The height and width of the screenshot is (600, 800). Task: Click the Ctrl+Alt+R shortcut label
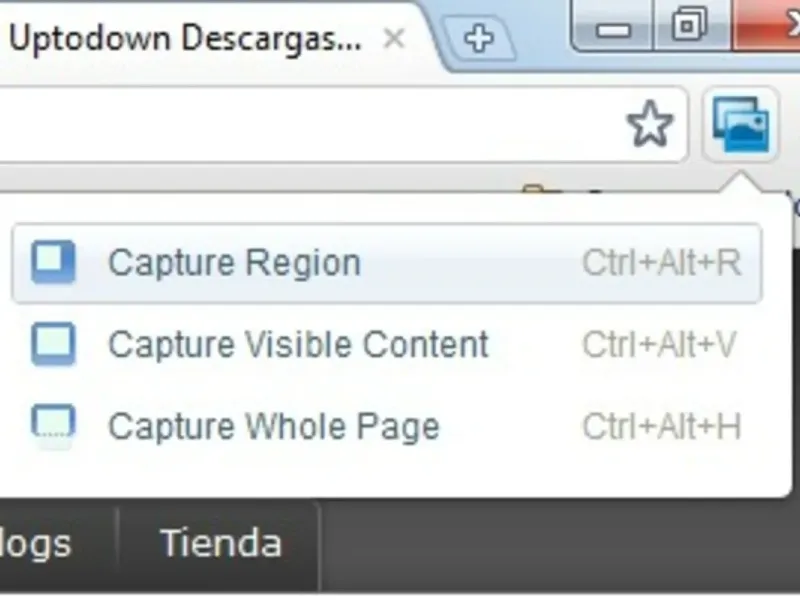point(662,263)
